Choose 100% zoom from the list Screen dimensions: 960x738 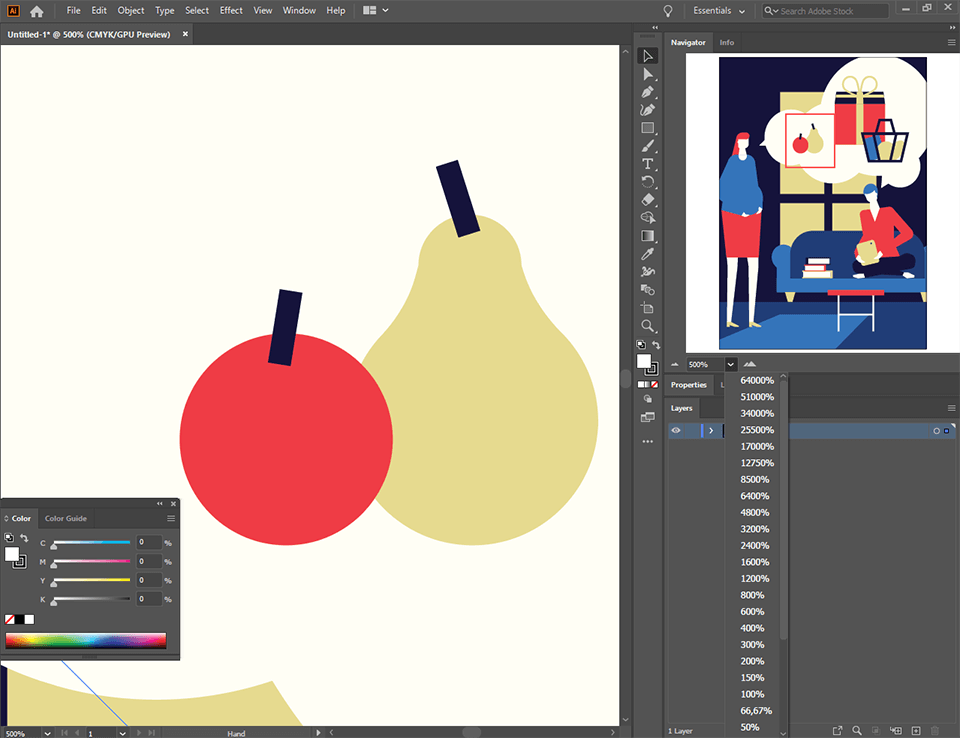tap(751, 694)
